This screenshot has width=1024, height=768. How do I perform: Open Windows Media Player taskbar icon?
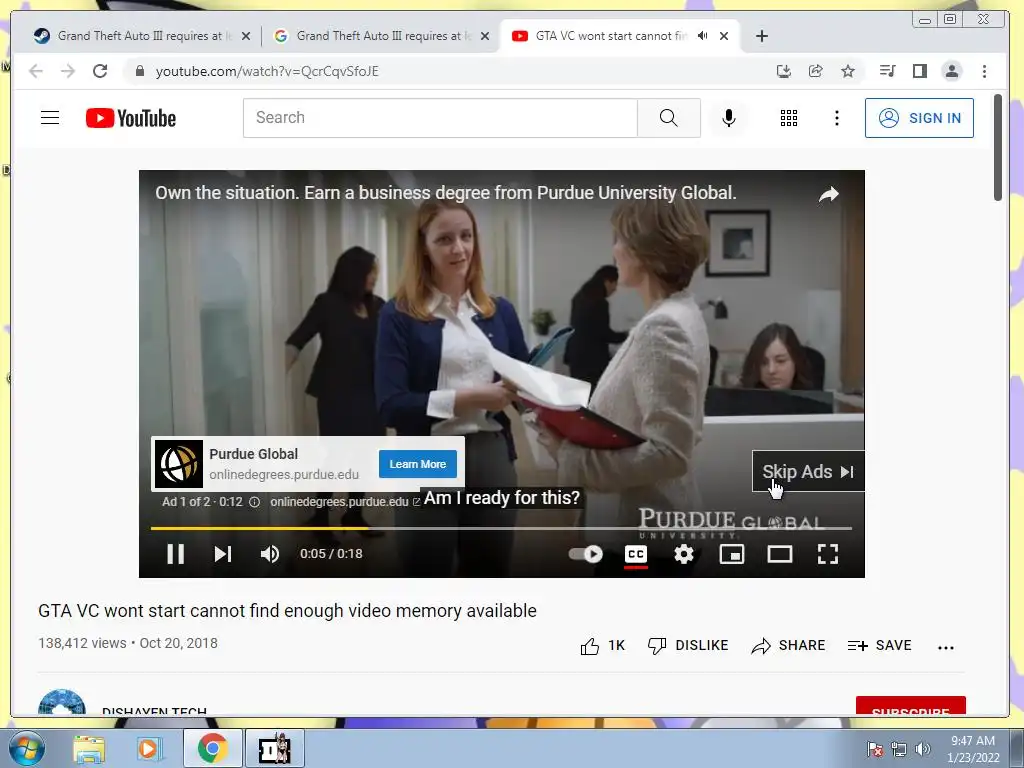coord(149,749)
